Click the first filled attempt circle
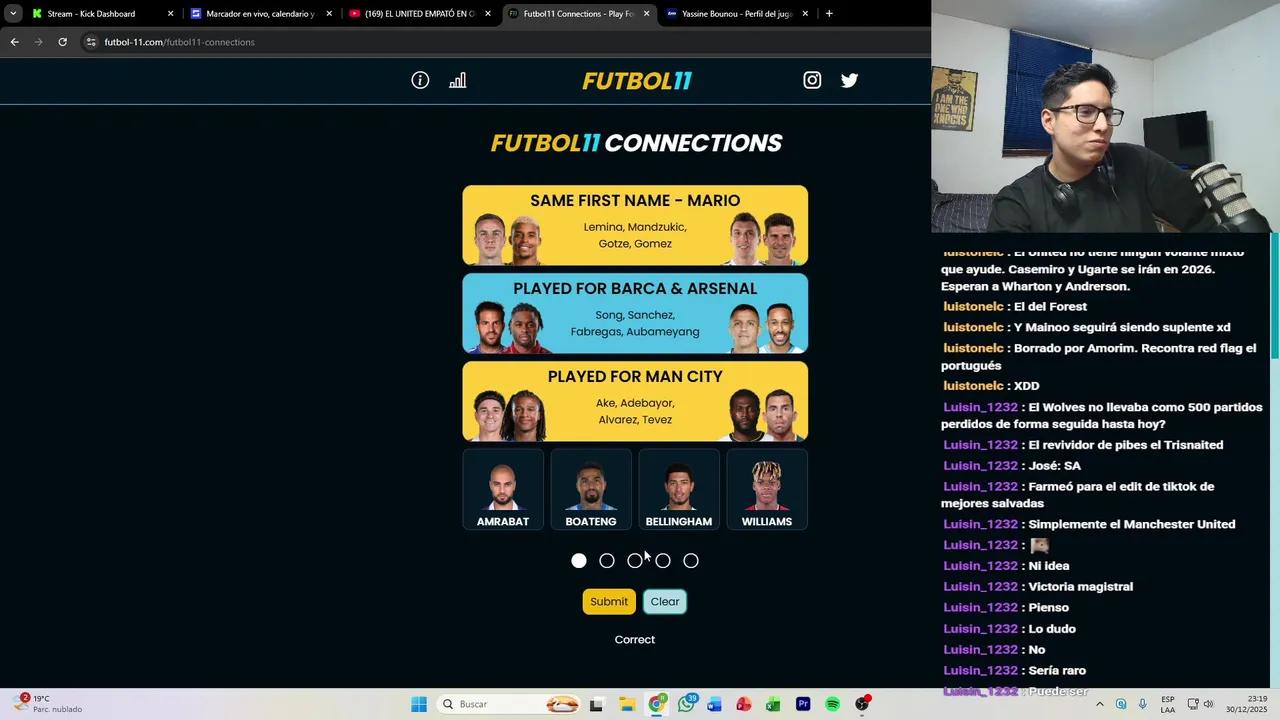 click(579, 561)
